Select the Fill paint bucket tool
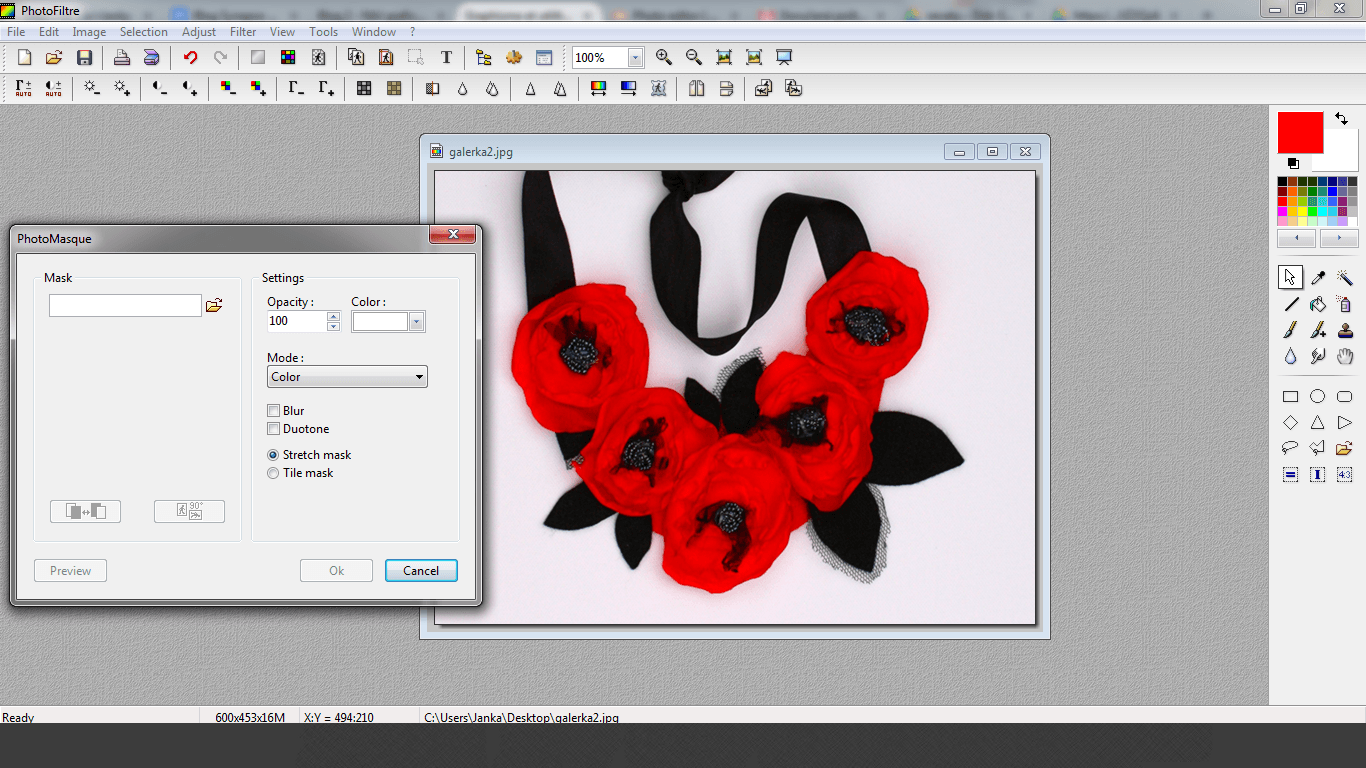Viewport: 1366px width, 768px height. tap(1318, 304)
